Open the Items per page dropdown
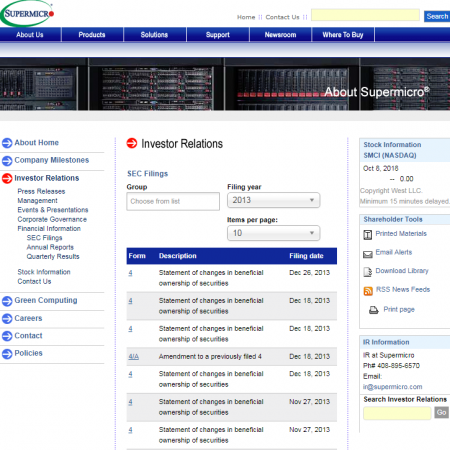450x450 pixels. [274, 233]
